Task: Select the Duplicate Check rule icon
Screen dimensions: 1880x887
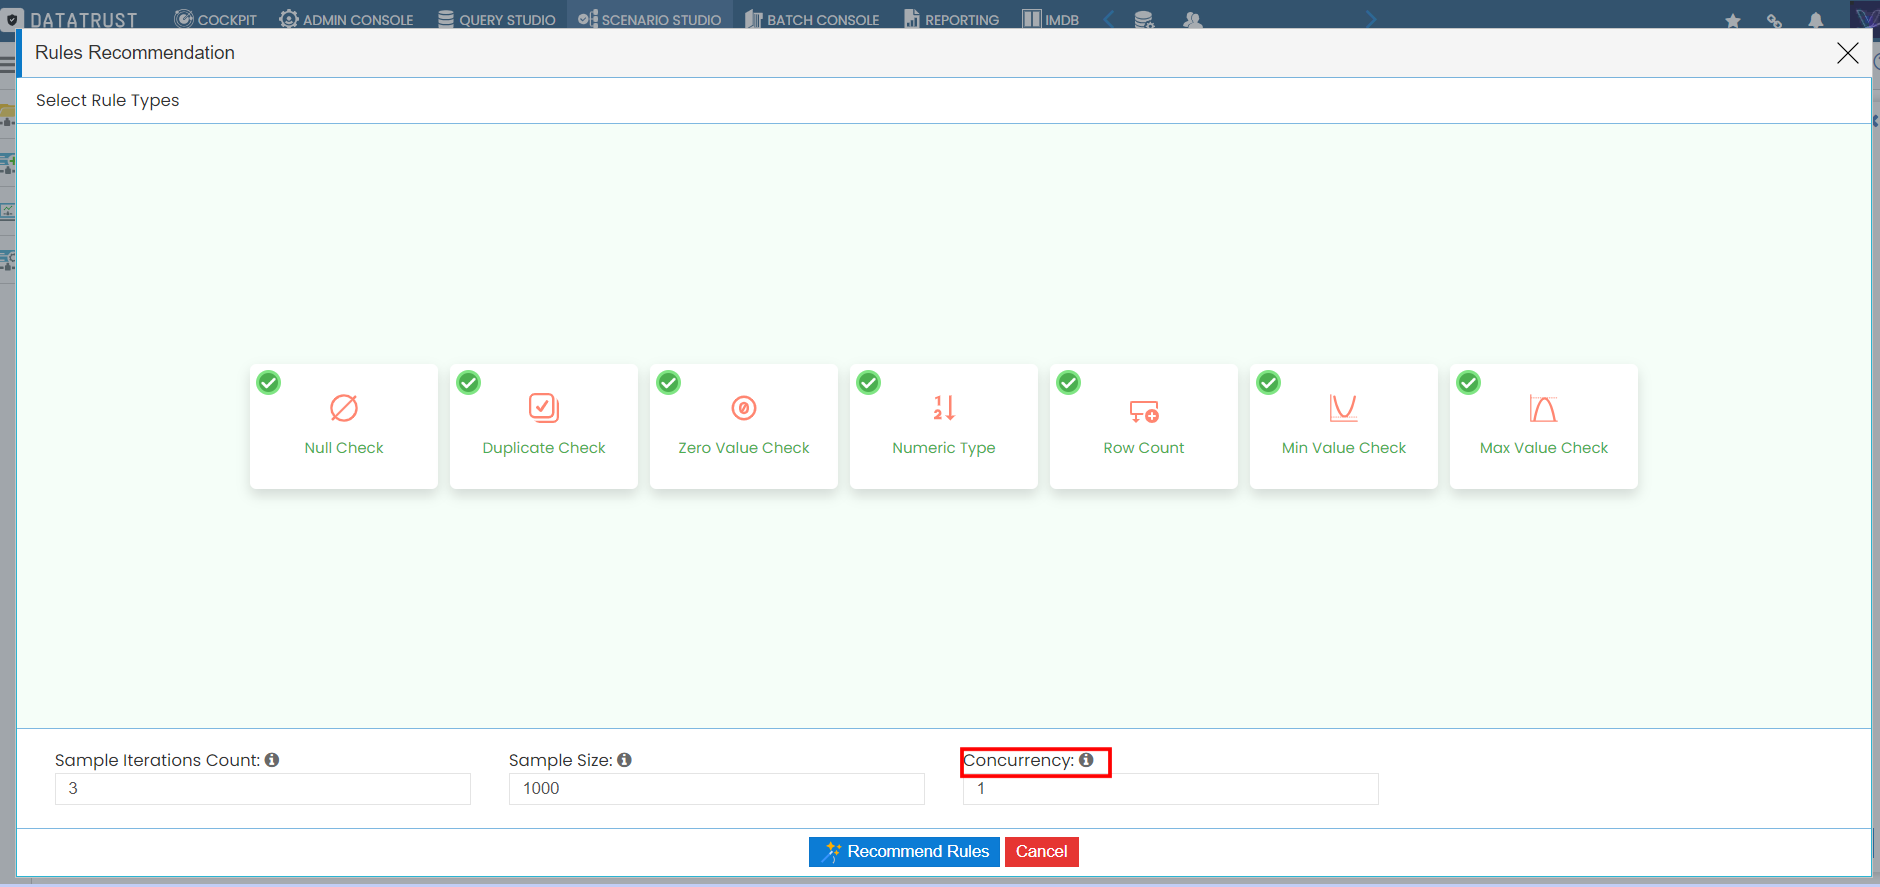Action: point(544,408)
